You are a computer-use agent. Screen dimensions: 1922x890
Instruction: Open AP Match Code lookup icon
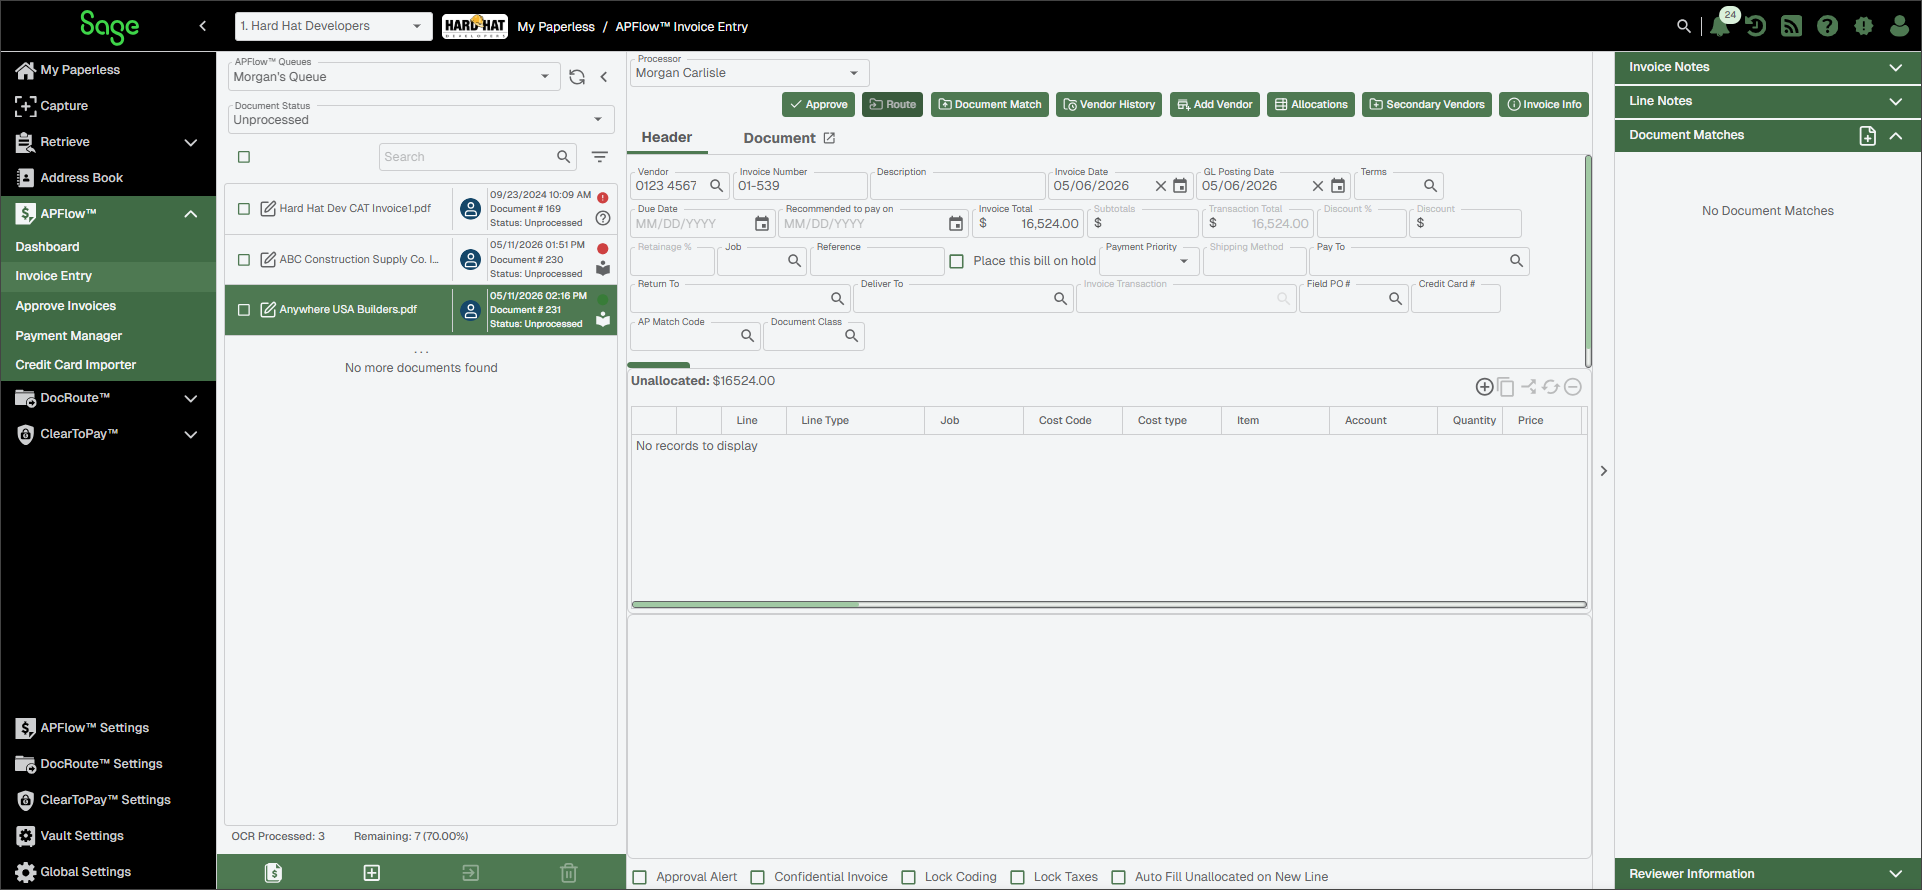click(748, 336)
